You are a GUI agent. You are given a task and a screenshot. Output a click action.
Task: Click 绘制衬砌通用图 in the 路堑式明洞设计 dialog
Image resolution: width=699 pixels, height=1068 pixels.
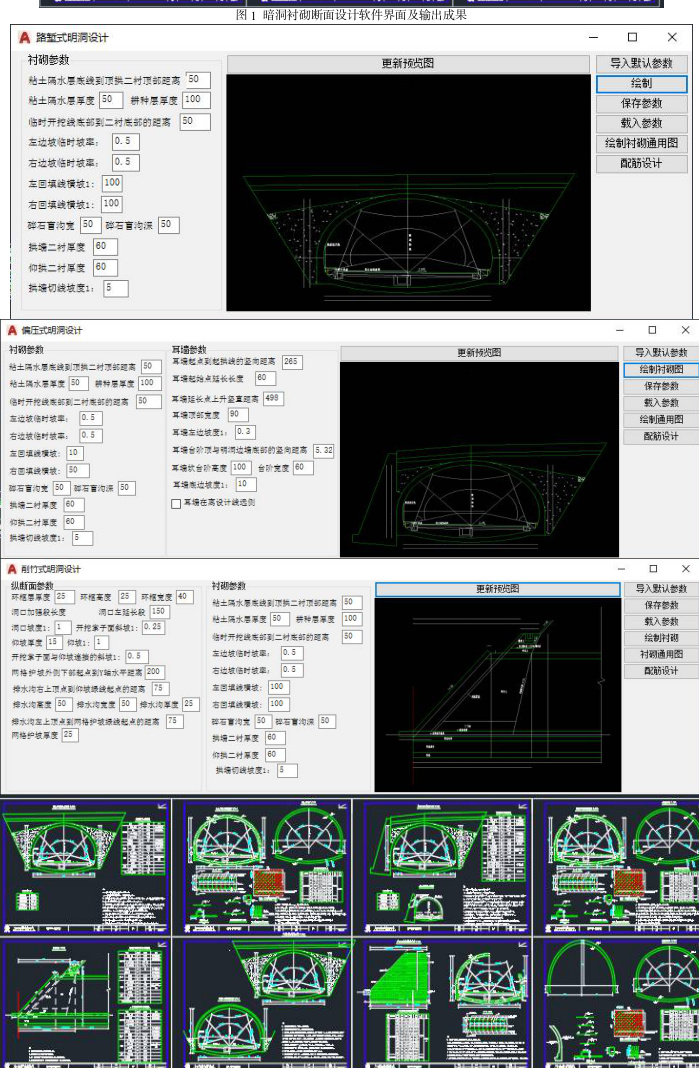coord(641,143)
